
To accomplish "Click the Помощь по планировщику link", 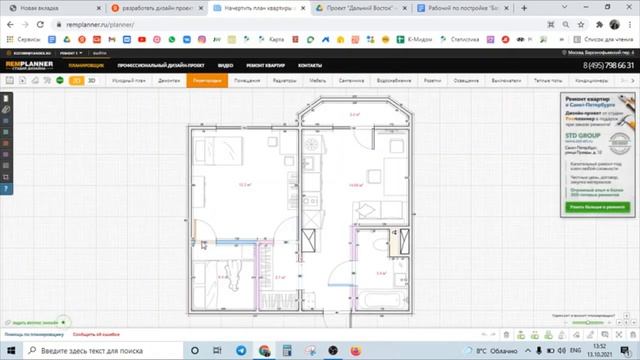I will (x=34, y=334).
